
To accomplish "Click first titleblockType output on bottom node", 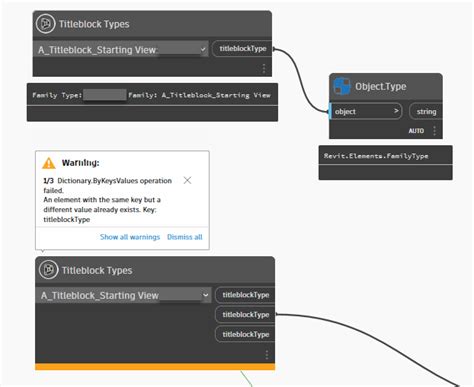I will (246, 295).
